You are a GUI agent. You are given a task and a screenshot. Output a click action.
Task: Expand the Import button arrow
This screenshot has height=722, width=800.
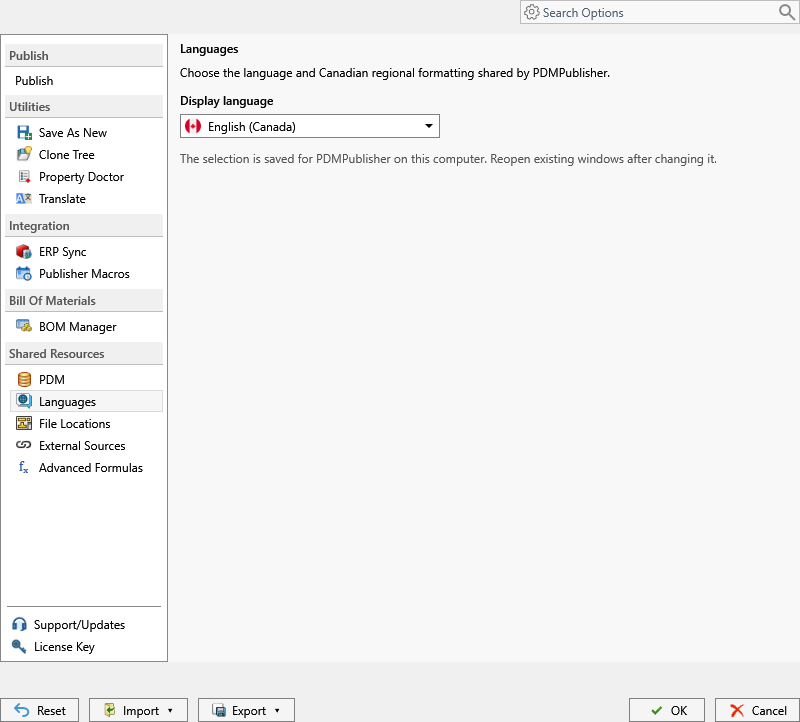coord(170,710)
